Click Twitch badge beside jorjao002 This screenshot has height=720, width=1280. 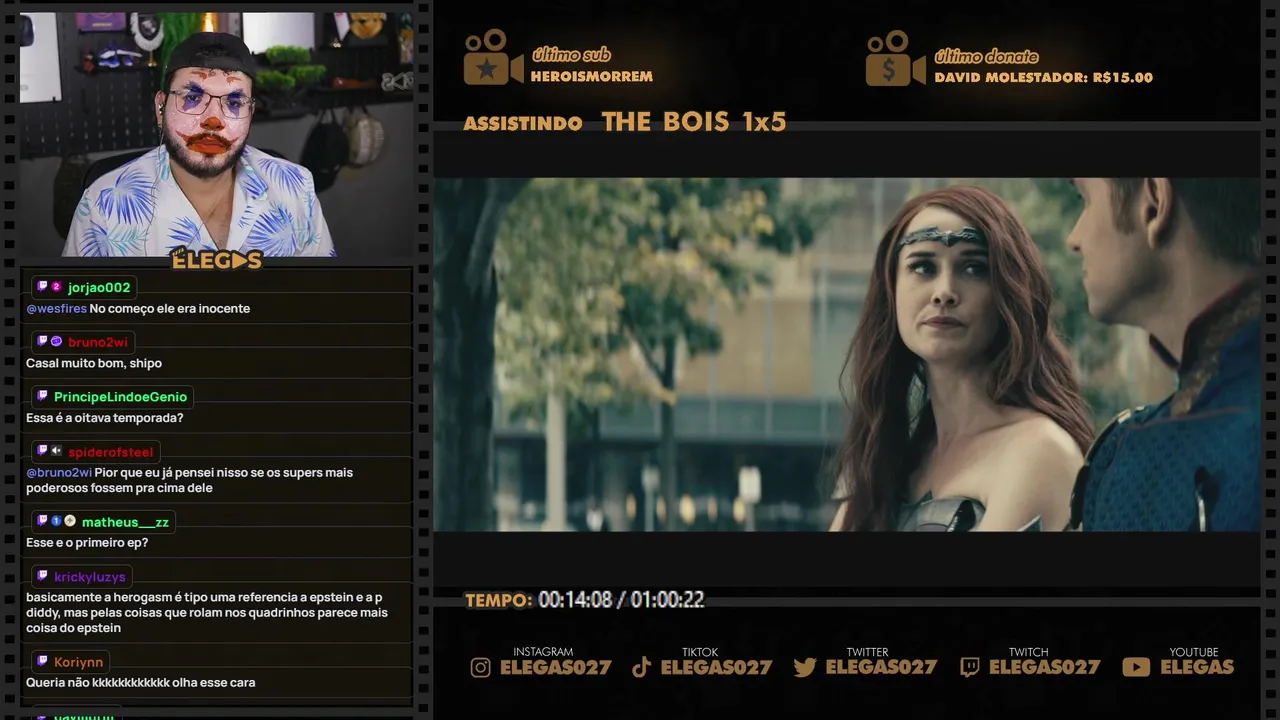(x=42, y=287)
